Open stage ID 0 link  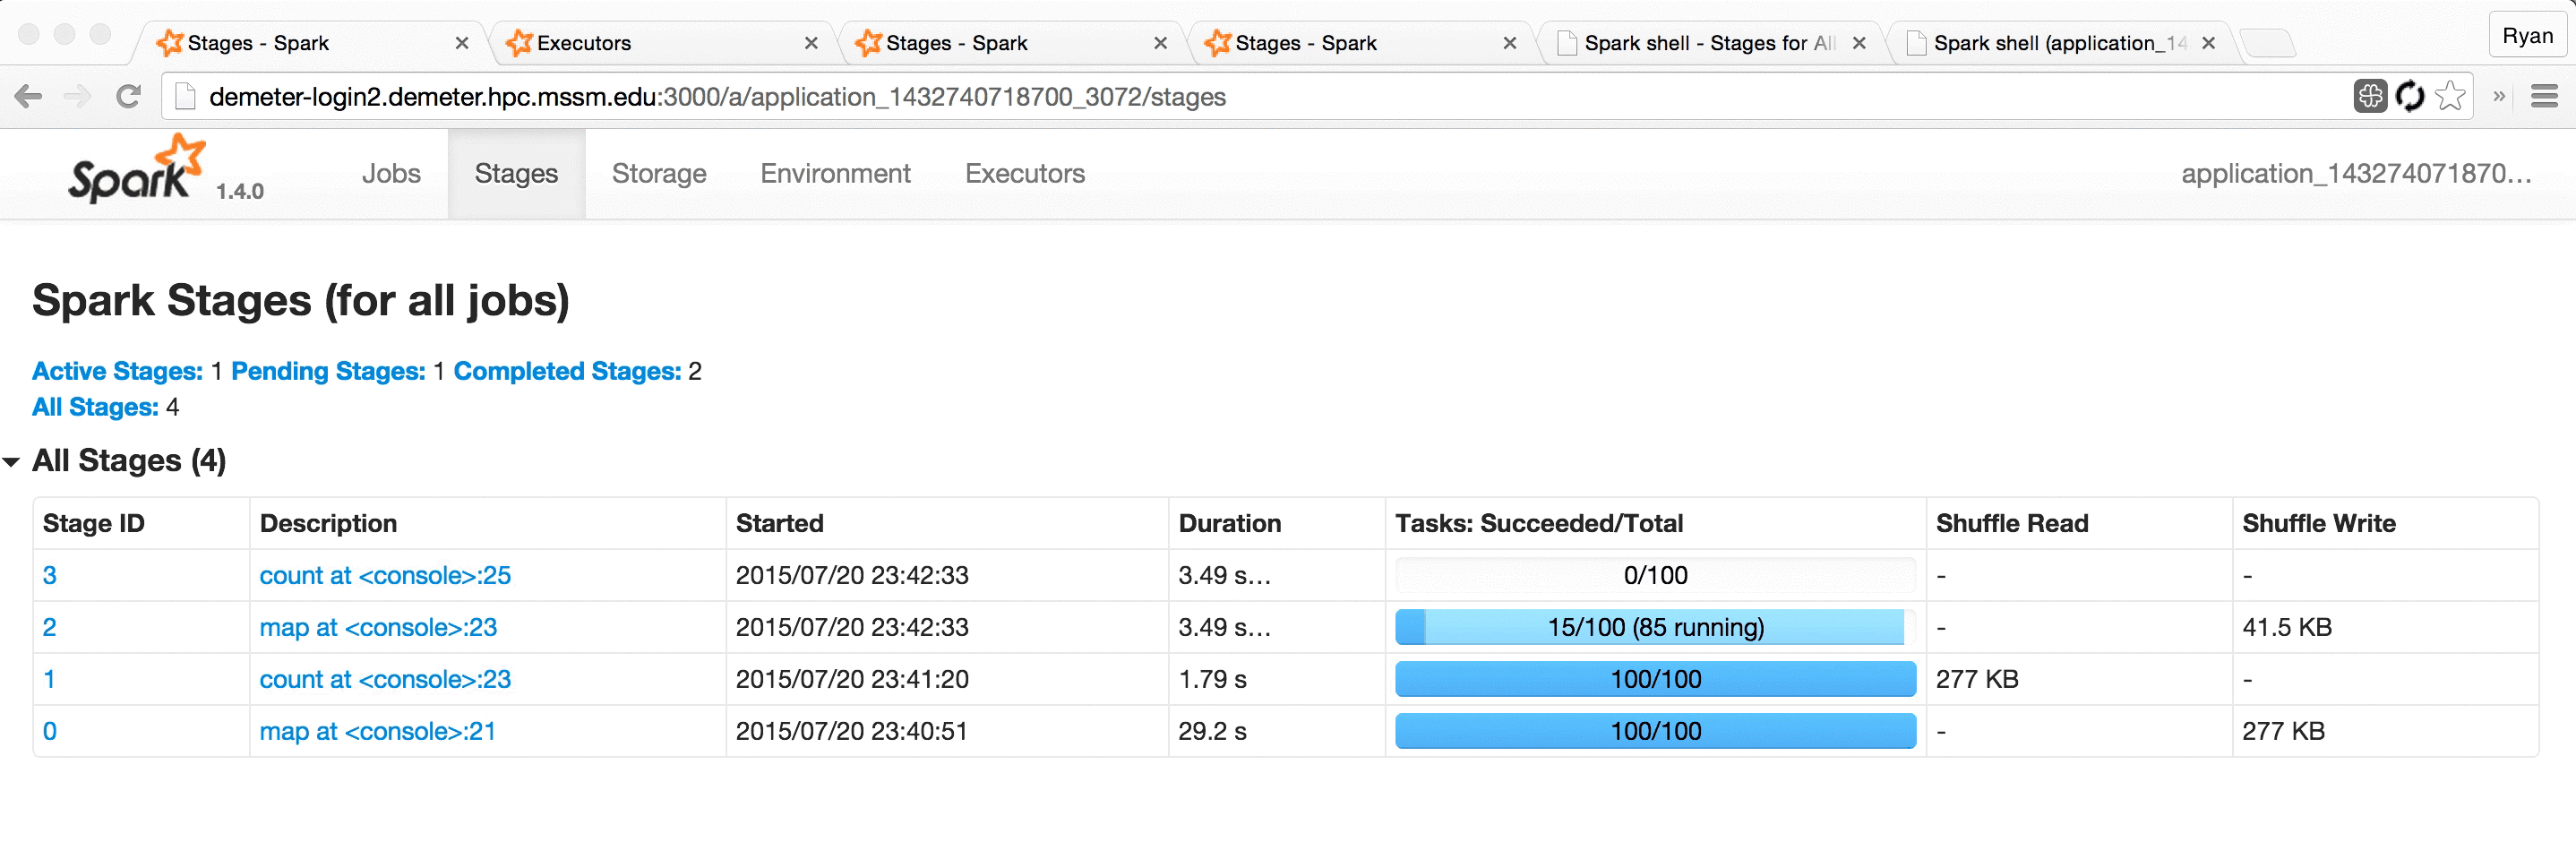point(49,731)
